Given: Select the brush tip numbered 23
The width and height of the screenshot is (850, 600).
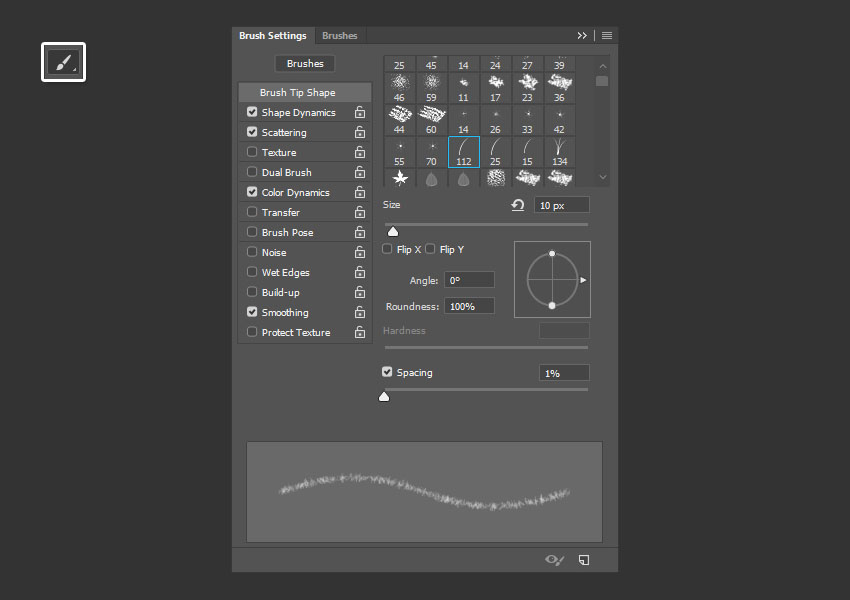Looking at the screenshot, I should tap(527, 88).
